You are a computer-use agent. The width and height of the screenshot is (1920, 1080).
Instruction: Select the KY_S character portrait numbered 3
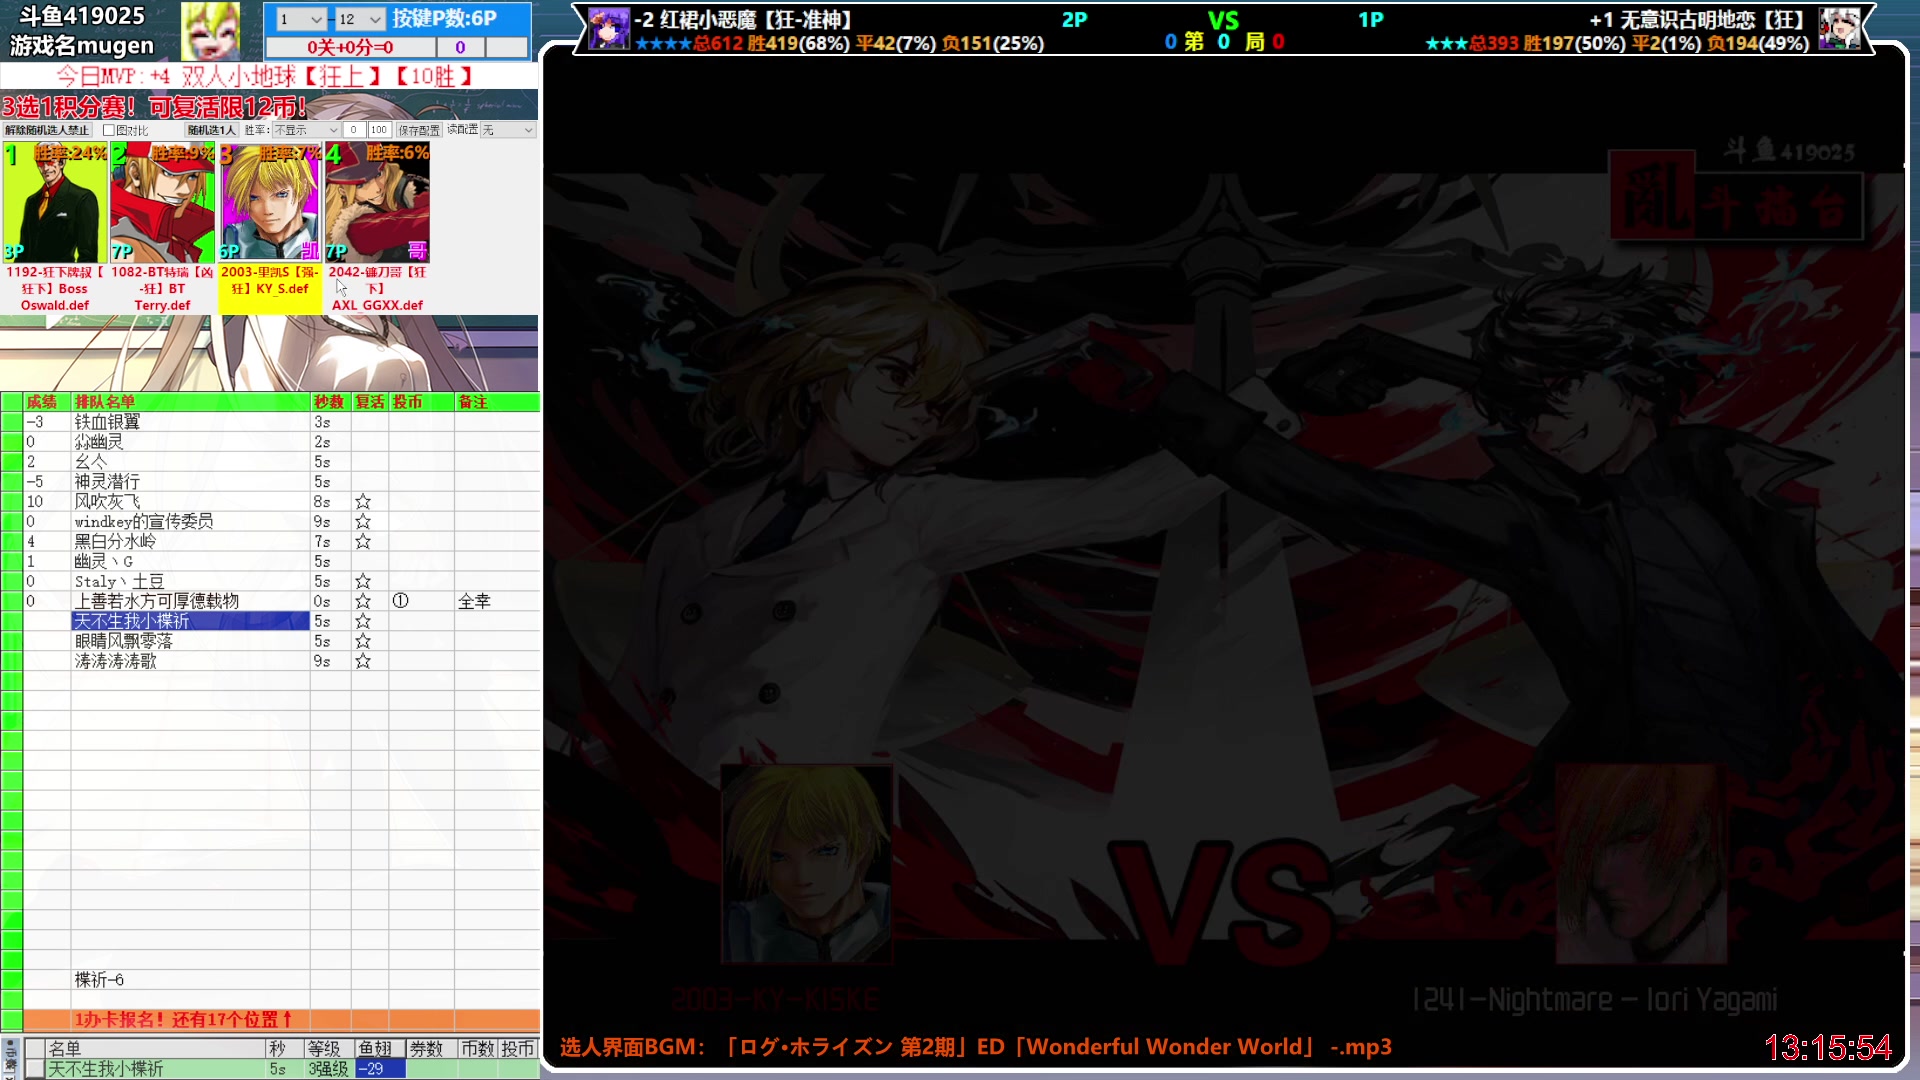pyautogui.click(x=270, y=202)
